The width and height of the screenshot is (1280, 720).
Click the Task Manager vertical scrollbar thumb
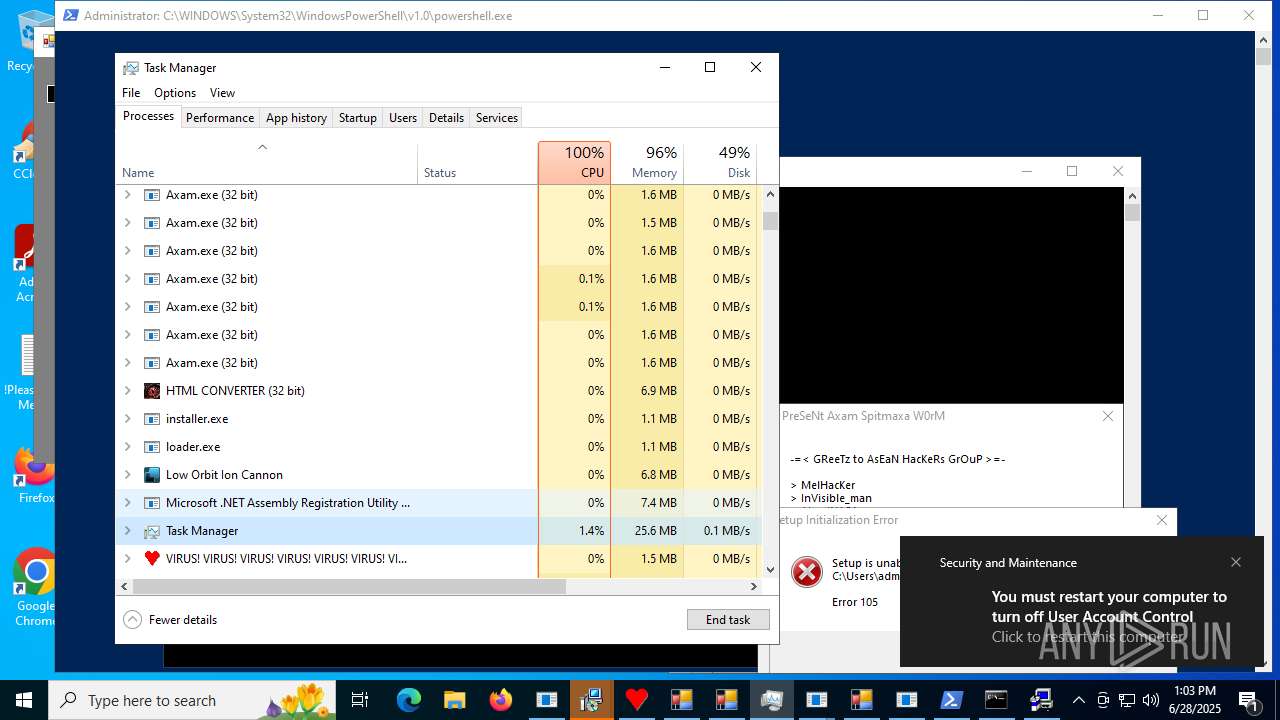pos(770,221)
